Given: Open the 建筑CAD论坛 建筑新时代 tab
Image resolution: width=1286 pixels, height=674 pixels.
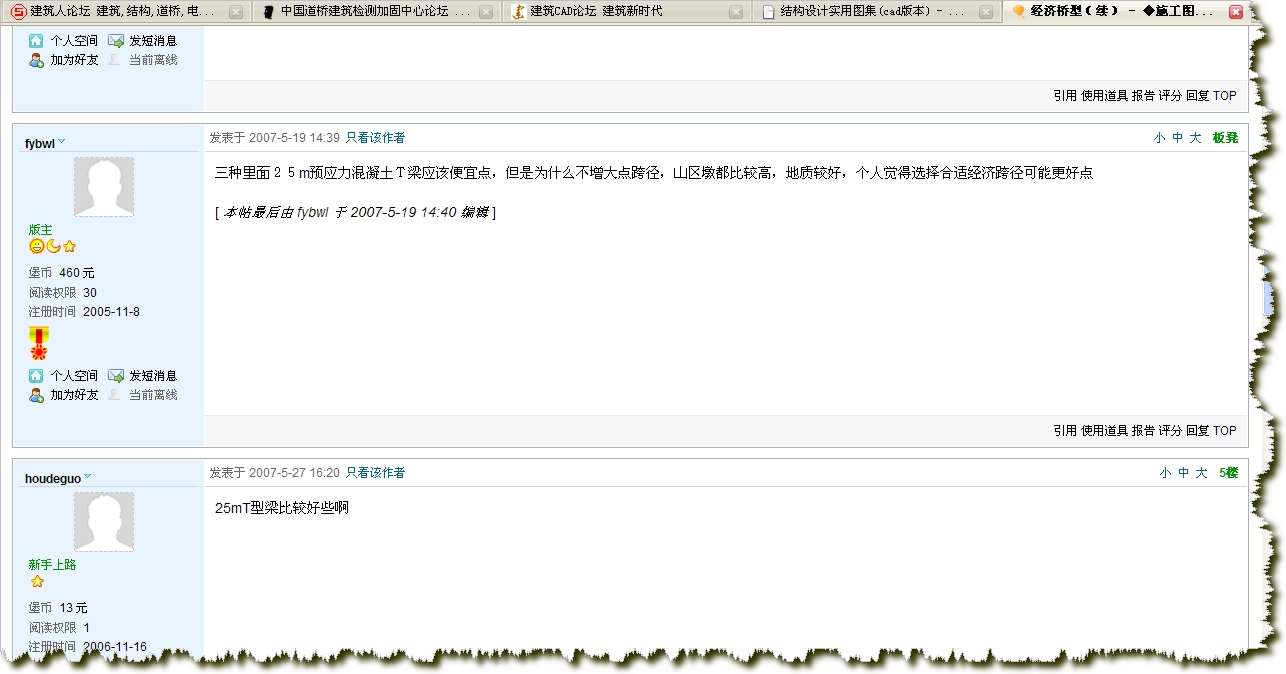Looking at the screenshot, I should click(625, 12).
